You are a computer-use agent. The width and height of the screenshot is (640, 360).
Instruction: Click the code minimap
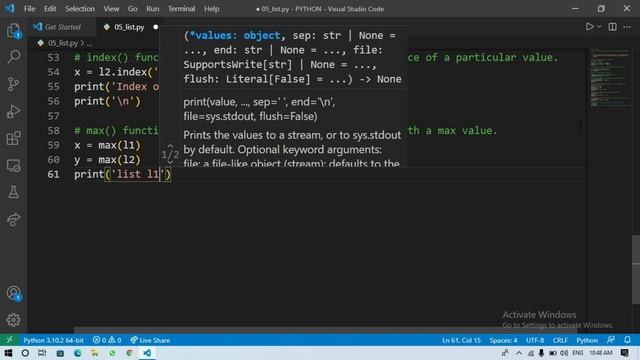click(610, 78)
